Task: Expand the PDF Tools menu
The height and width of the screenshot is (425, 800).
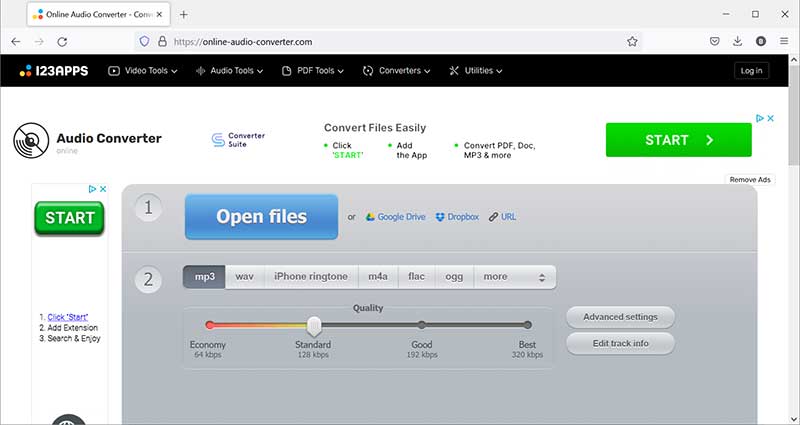Action: click(x=313, y=71)
